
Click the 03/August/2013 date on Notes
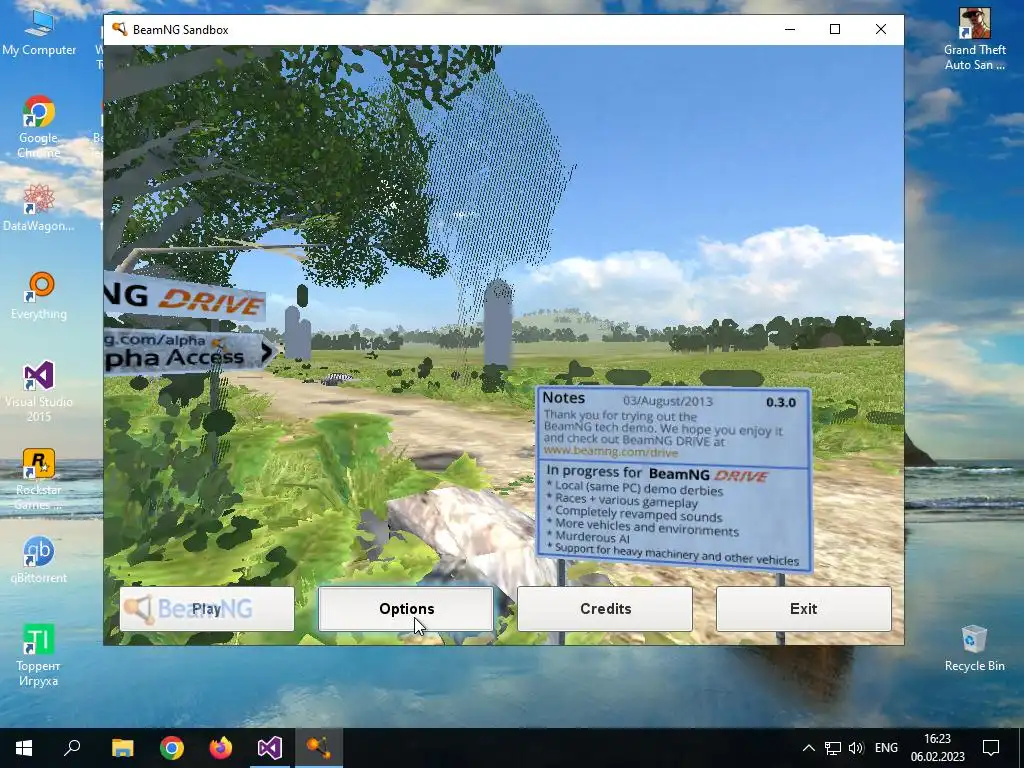667,401
